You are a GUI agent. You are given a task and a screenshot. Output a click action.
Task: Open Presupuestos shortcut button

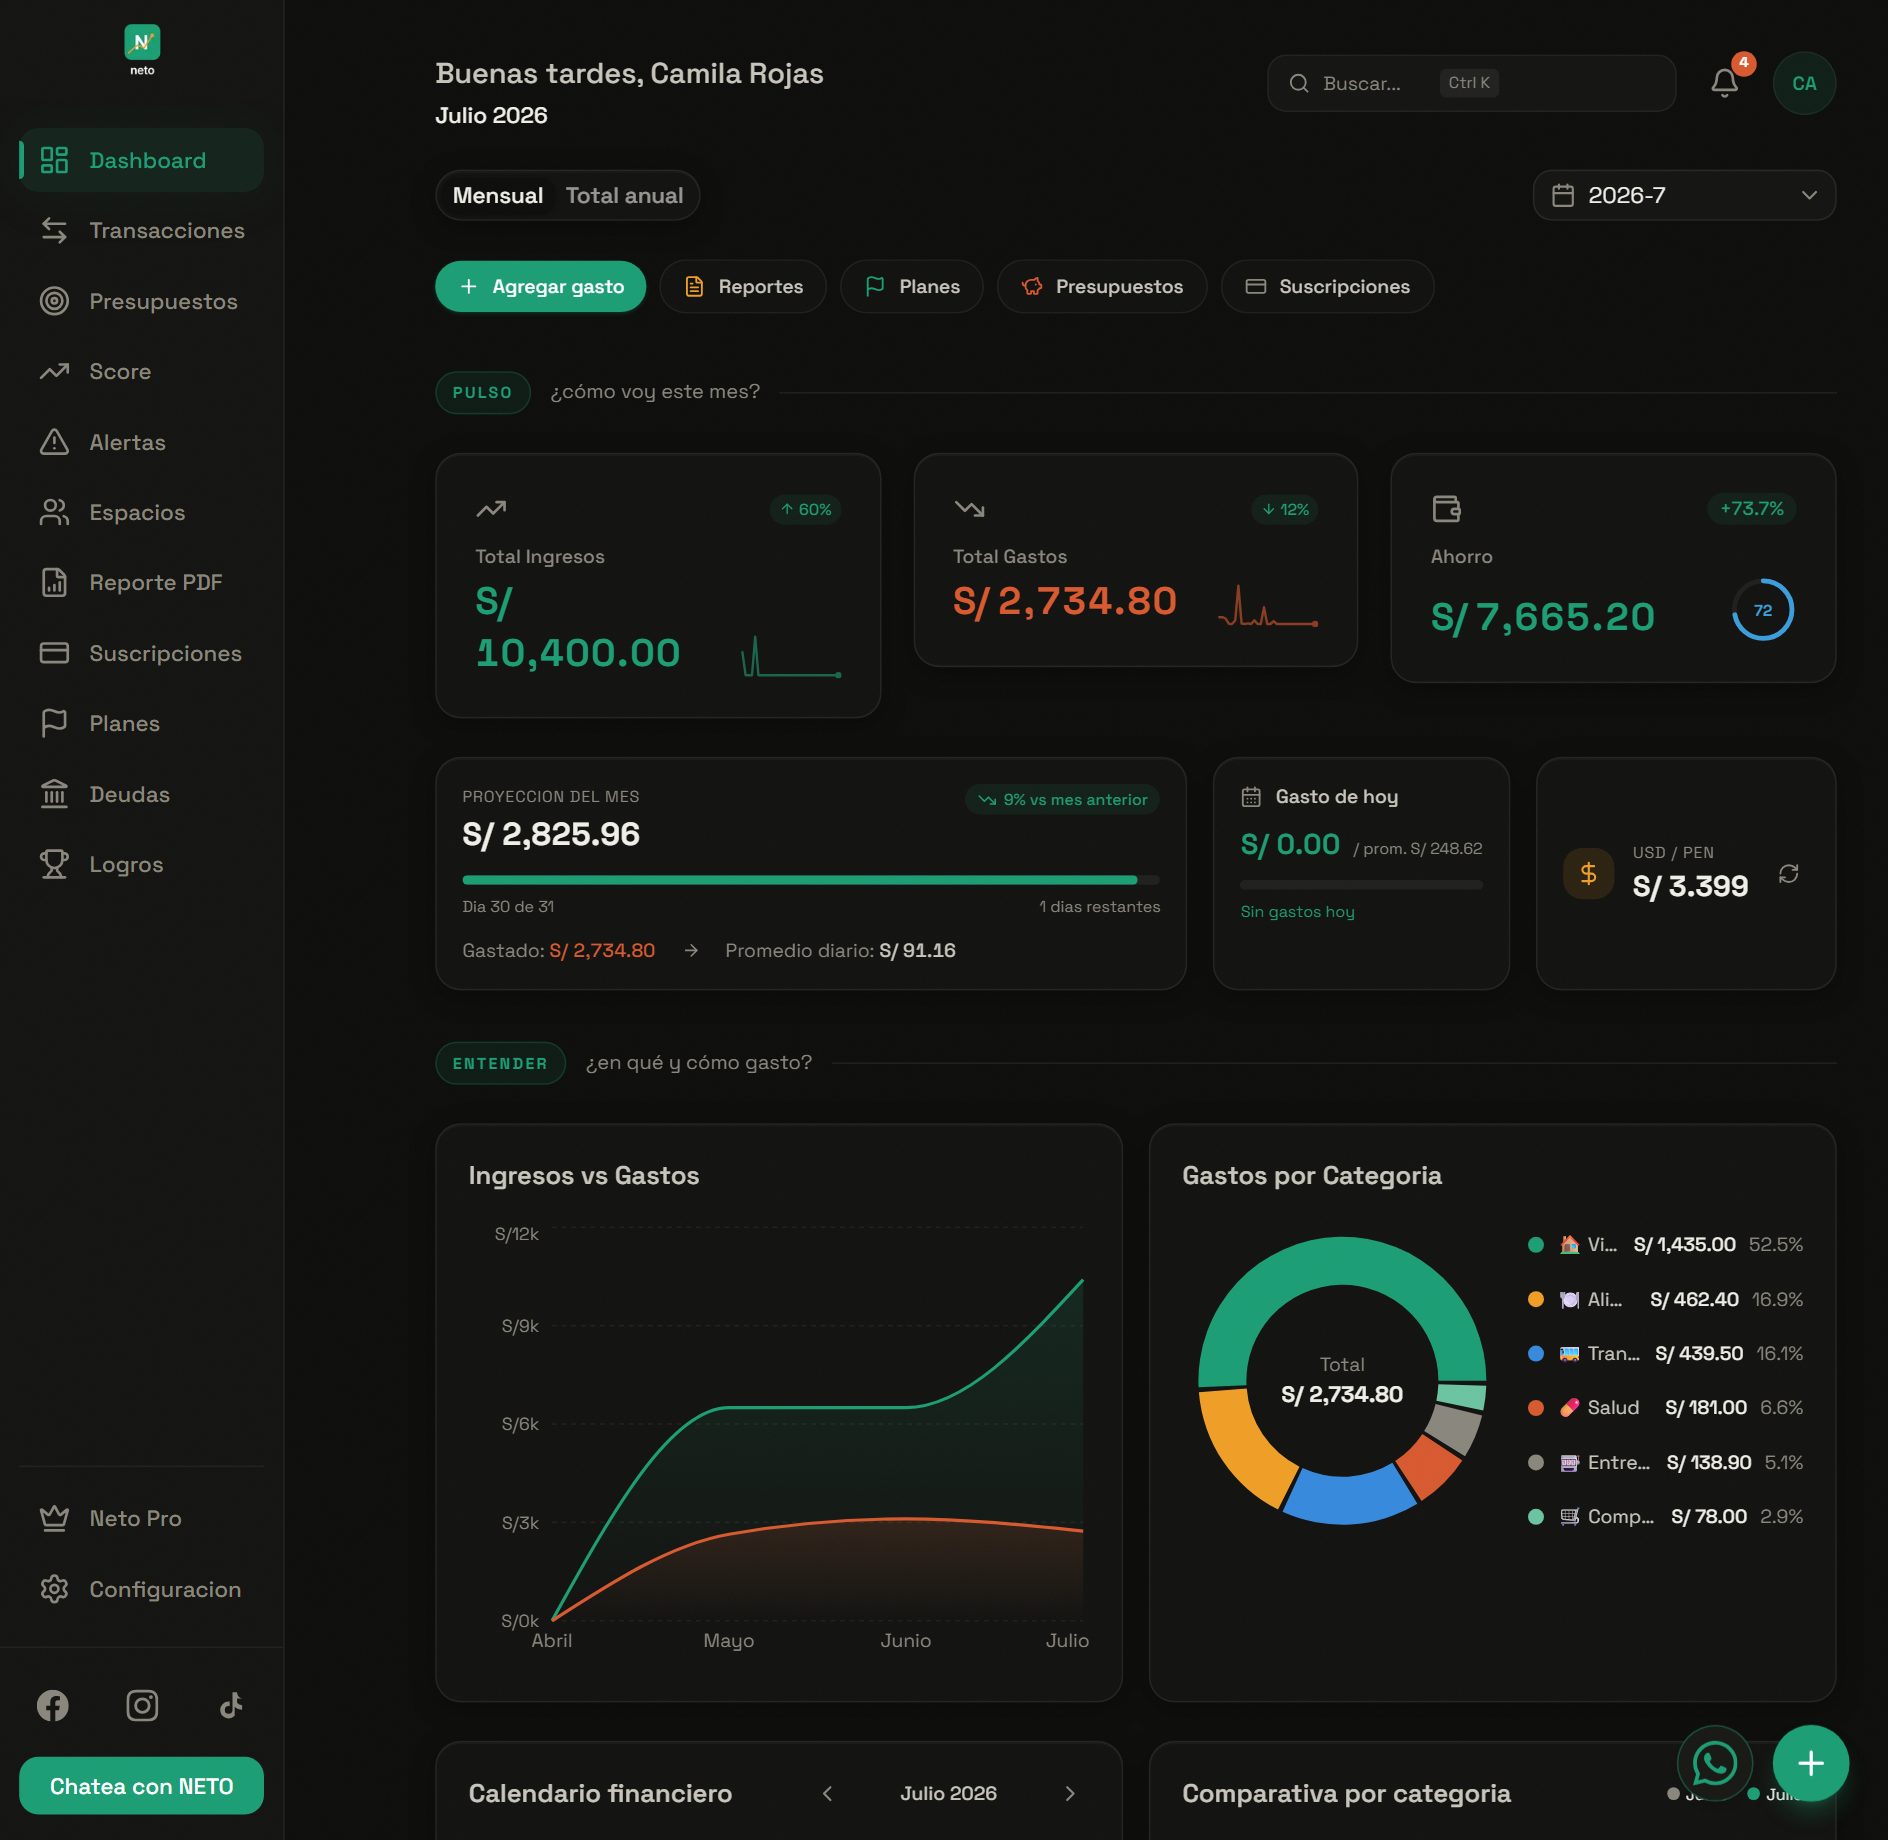coord(1102,287)
